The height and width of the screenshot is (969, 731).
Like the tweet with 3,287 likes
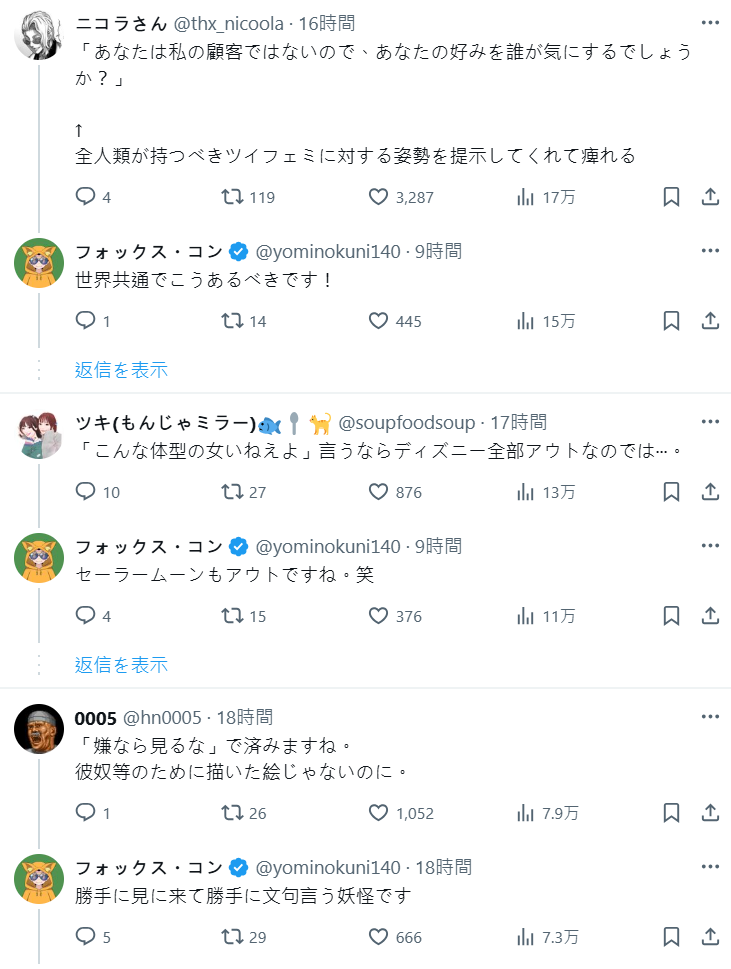click(x=378, y=197)
